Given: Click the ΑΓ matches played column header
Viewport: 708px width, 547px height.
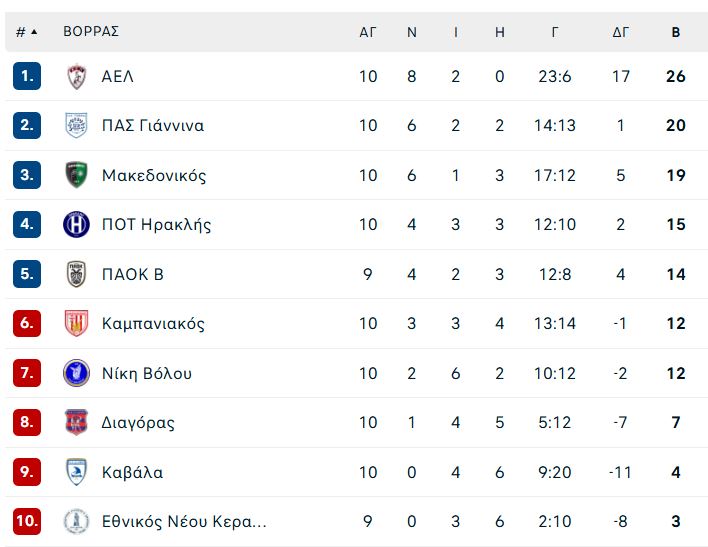Looking at the screenshot, I should point(368,32).
